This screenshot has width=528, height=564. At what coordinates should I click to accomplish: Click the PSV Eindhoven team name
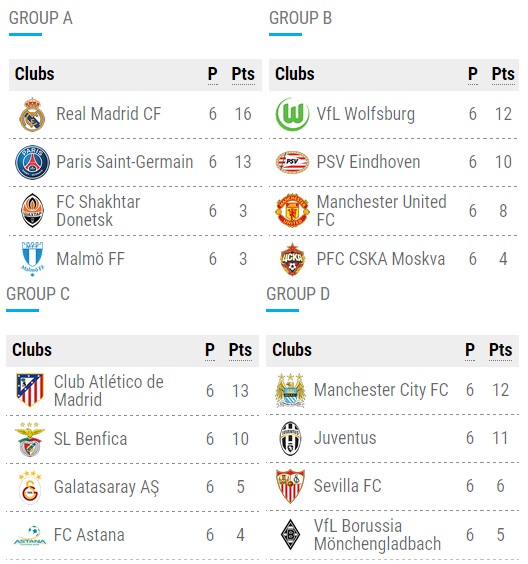(x=368, y=162)
